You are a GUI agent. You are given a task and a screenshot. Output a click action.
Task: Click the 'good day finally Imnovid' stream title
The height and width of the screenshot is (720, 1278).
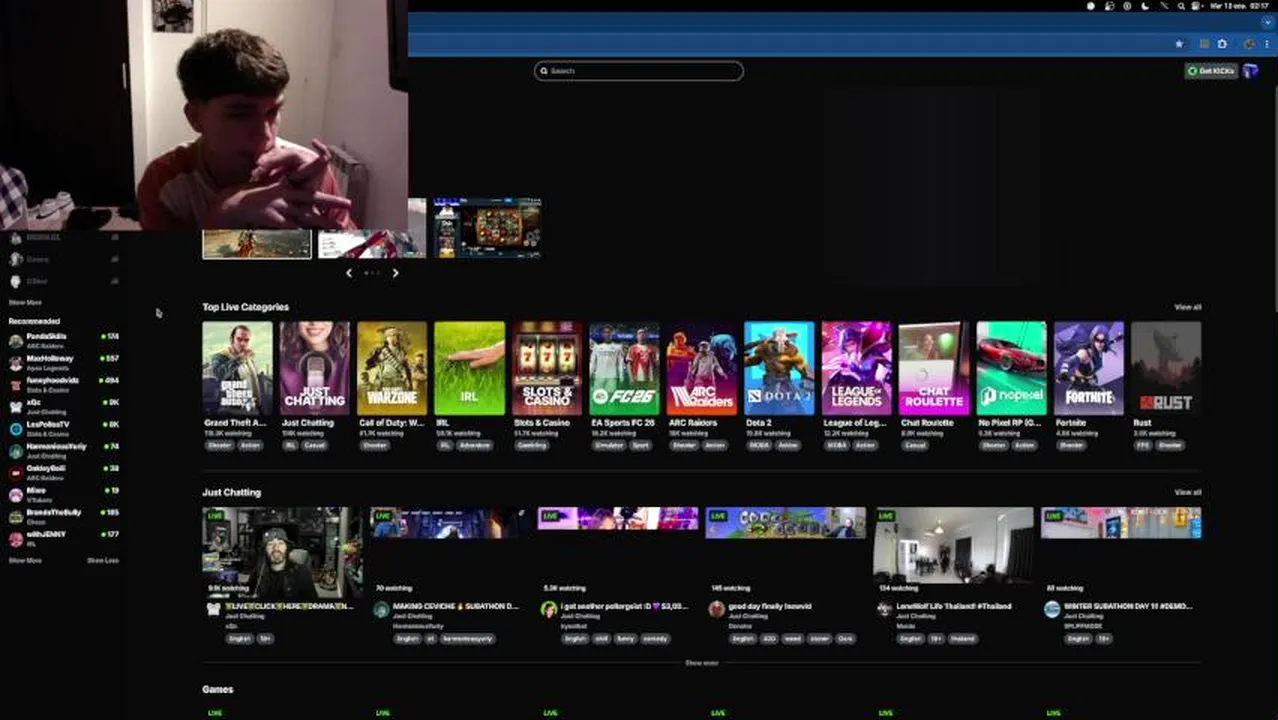click(x=770, y=606)
